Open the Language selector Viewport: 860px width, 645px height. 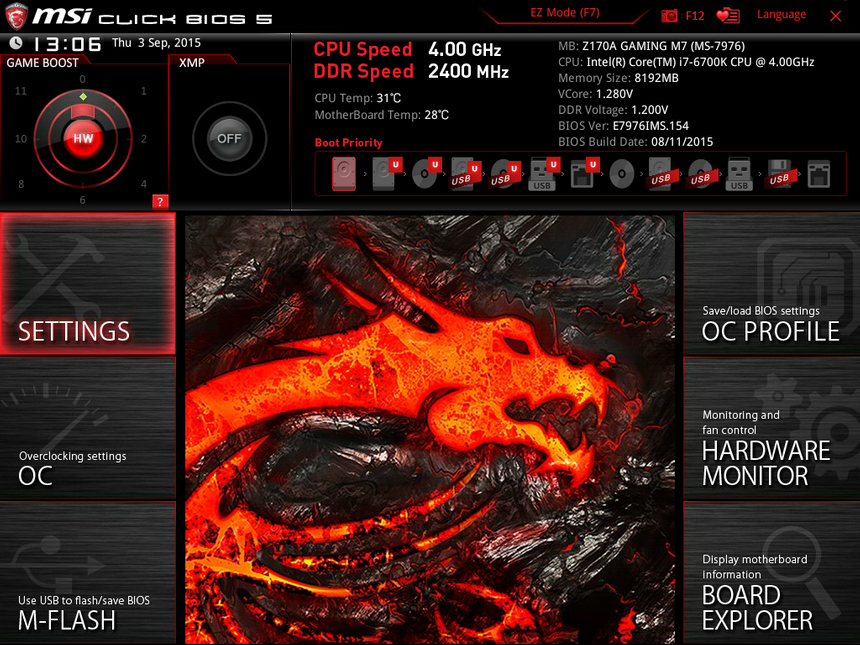coord(781,15)
